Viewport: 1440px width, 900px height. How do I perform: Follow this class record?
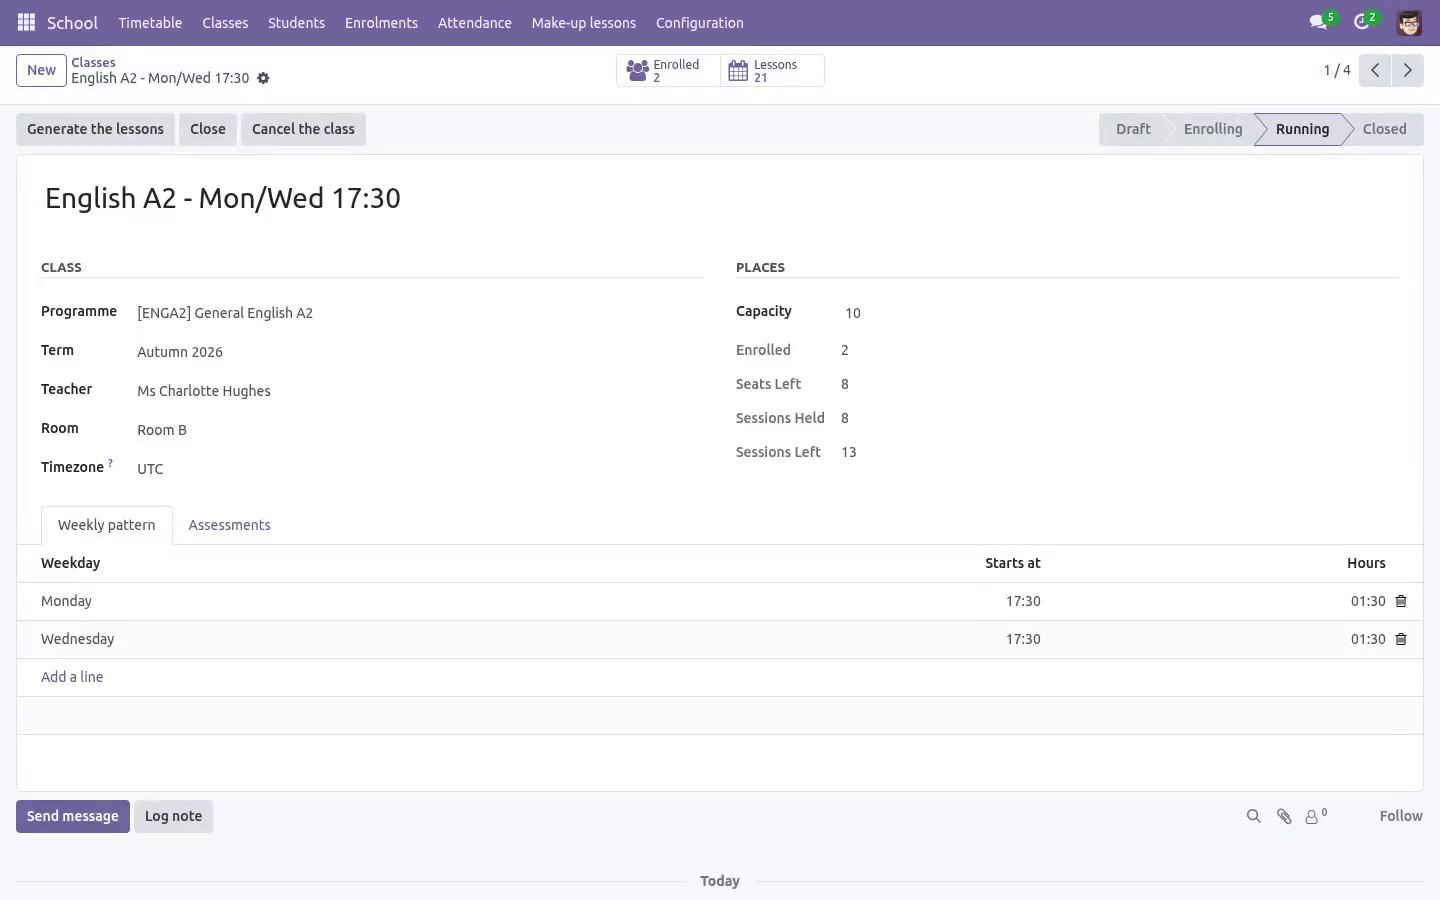[x=1400, y=816]
